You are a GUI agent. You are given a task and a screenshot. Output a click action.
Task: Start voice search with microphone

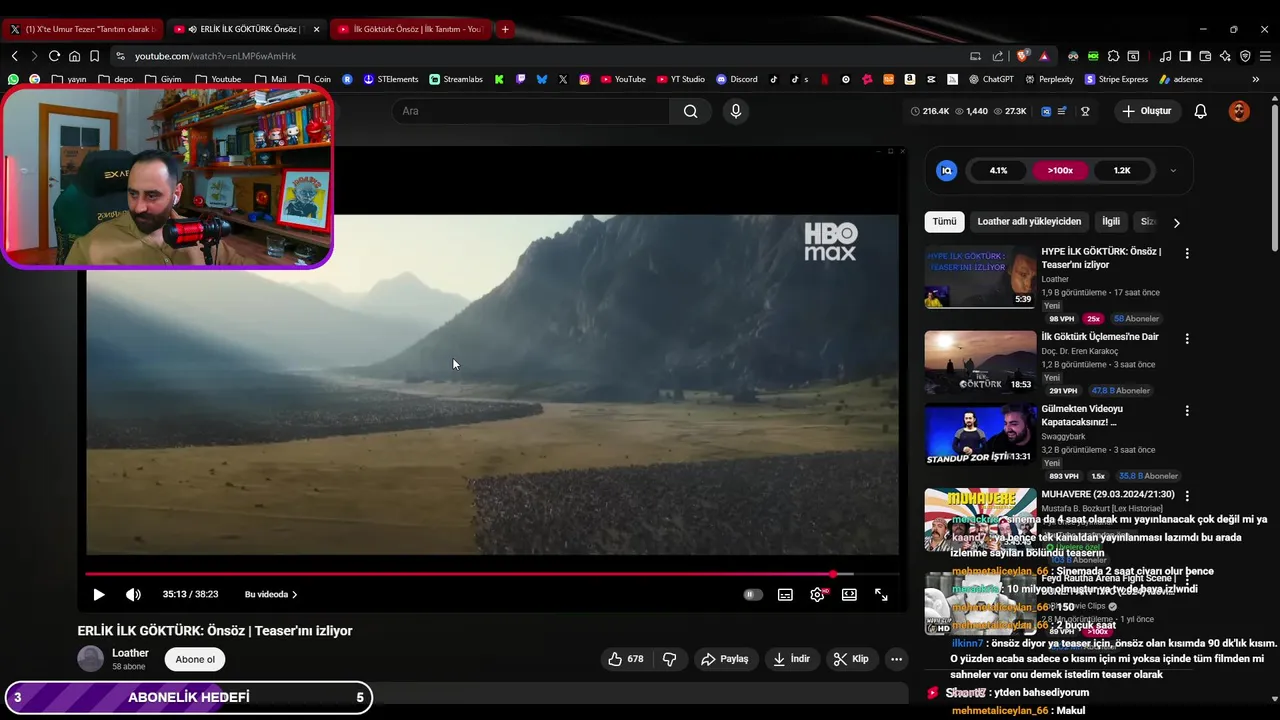coord(736,111)
